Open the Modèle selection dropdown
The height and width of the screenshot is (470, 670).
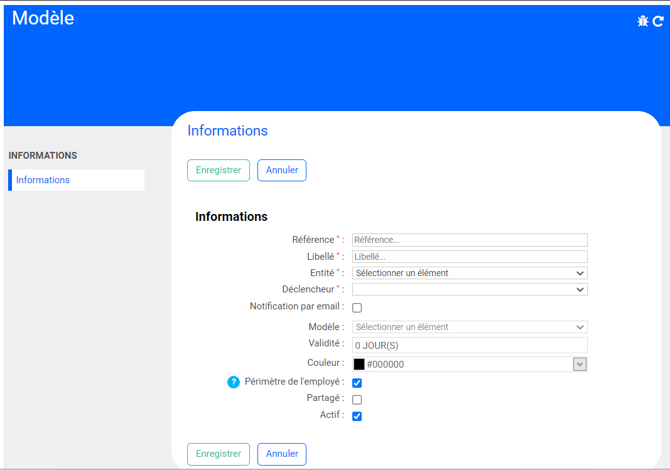click(x=469, y=327)
